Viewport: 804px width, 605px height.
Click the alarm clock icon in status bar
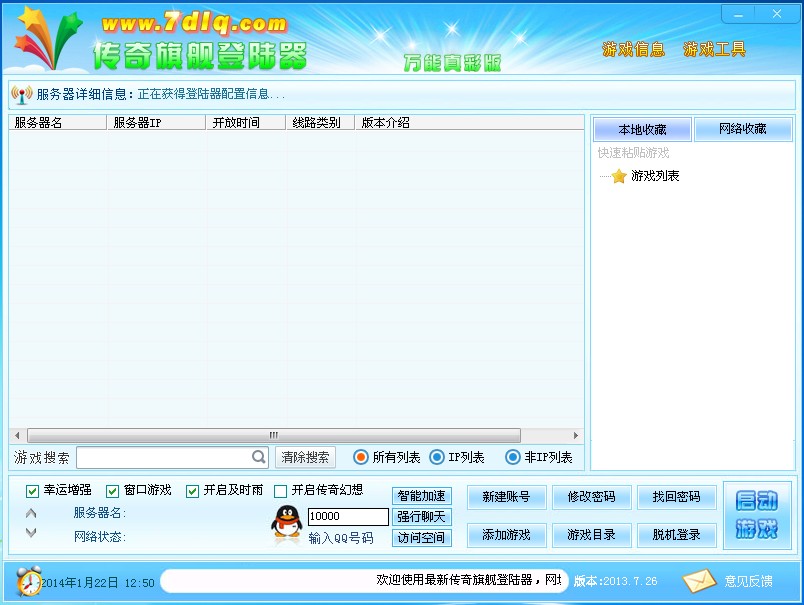coord(28,581)
